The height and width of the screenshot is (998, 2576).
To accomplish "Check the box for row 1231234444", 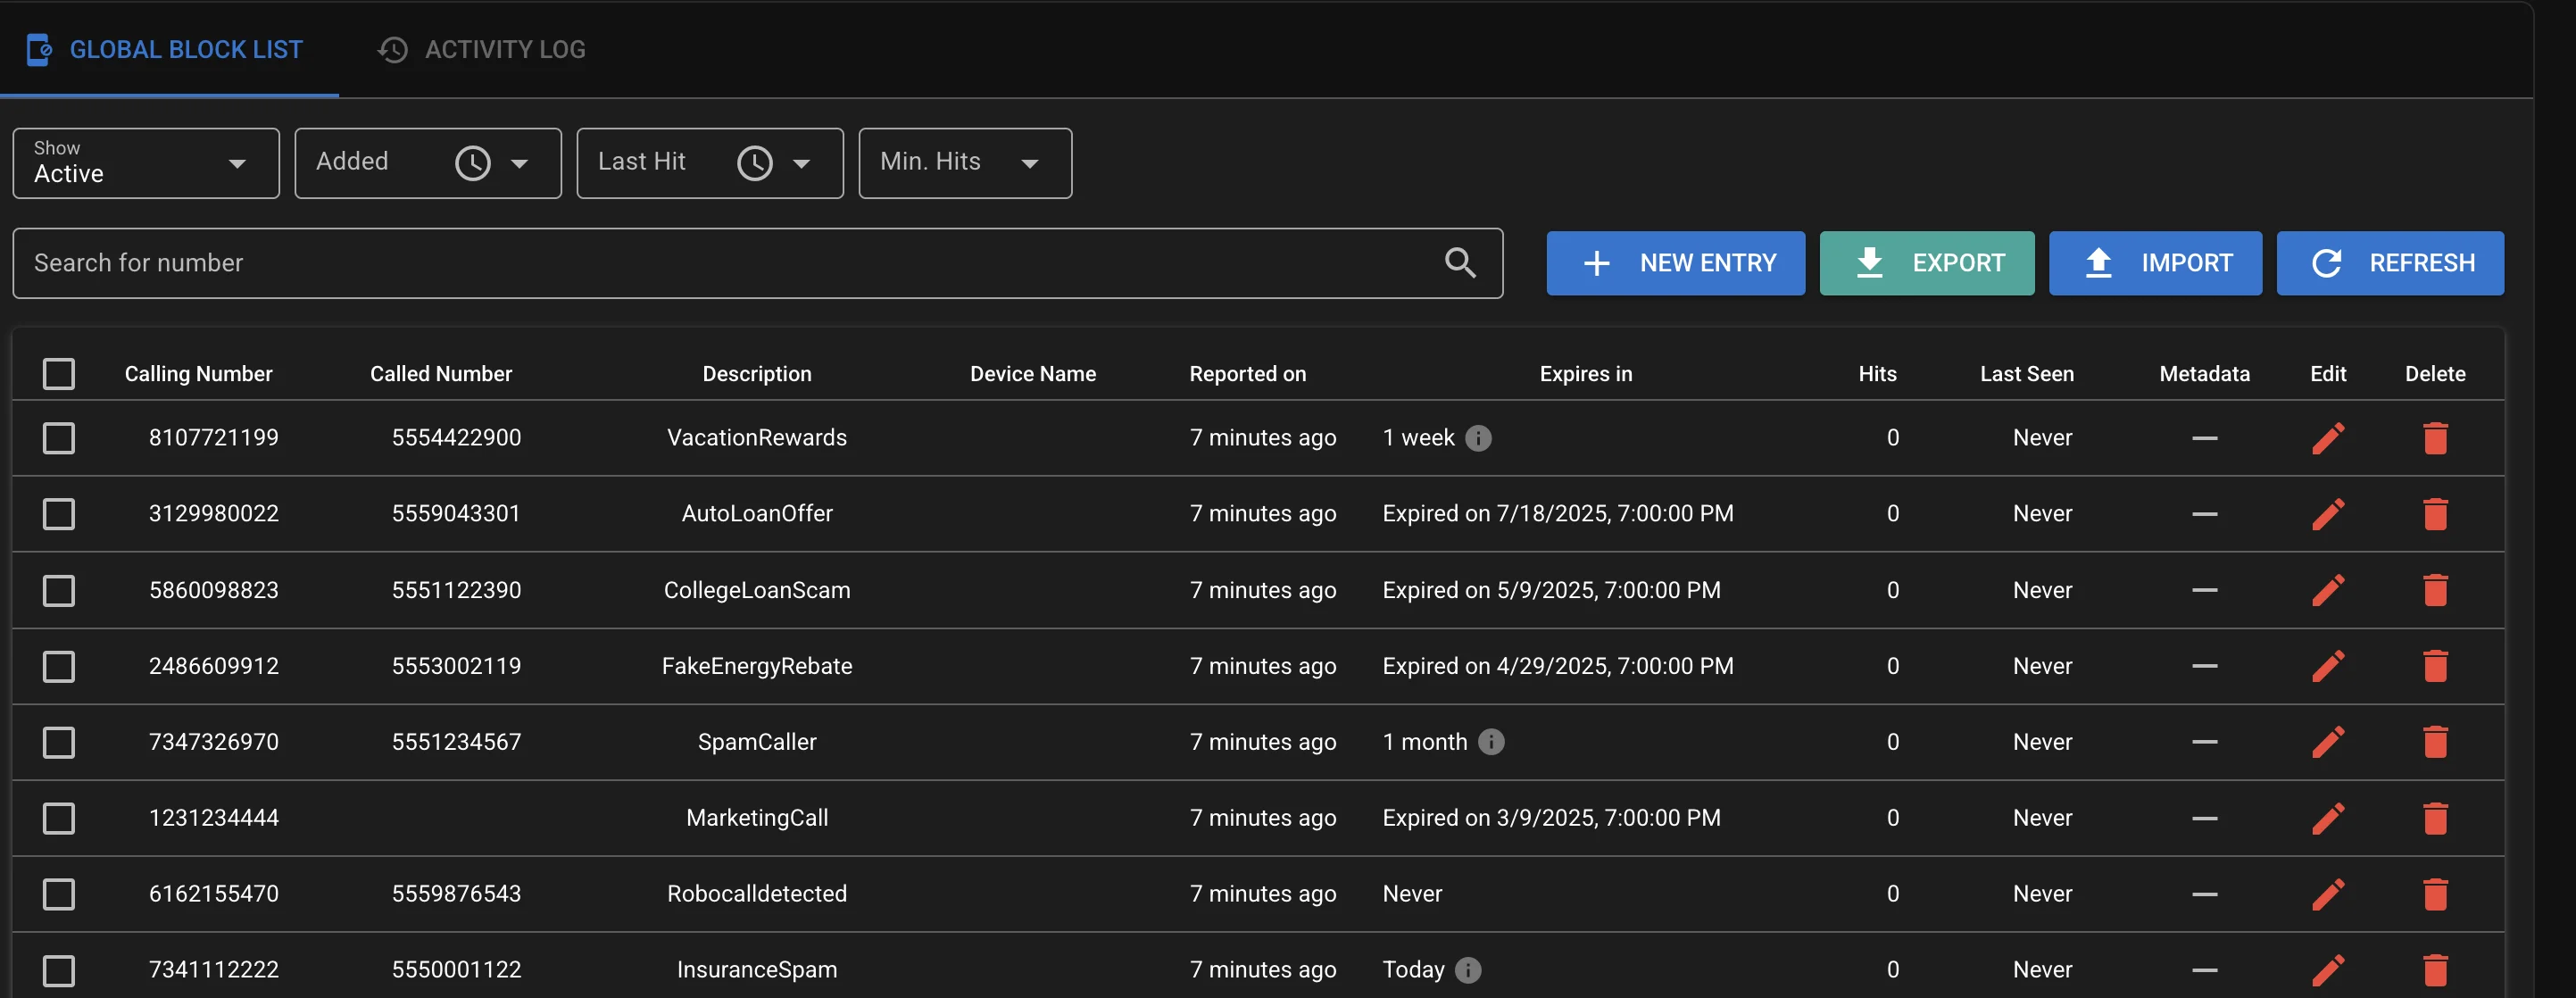I will [59, 818].
